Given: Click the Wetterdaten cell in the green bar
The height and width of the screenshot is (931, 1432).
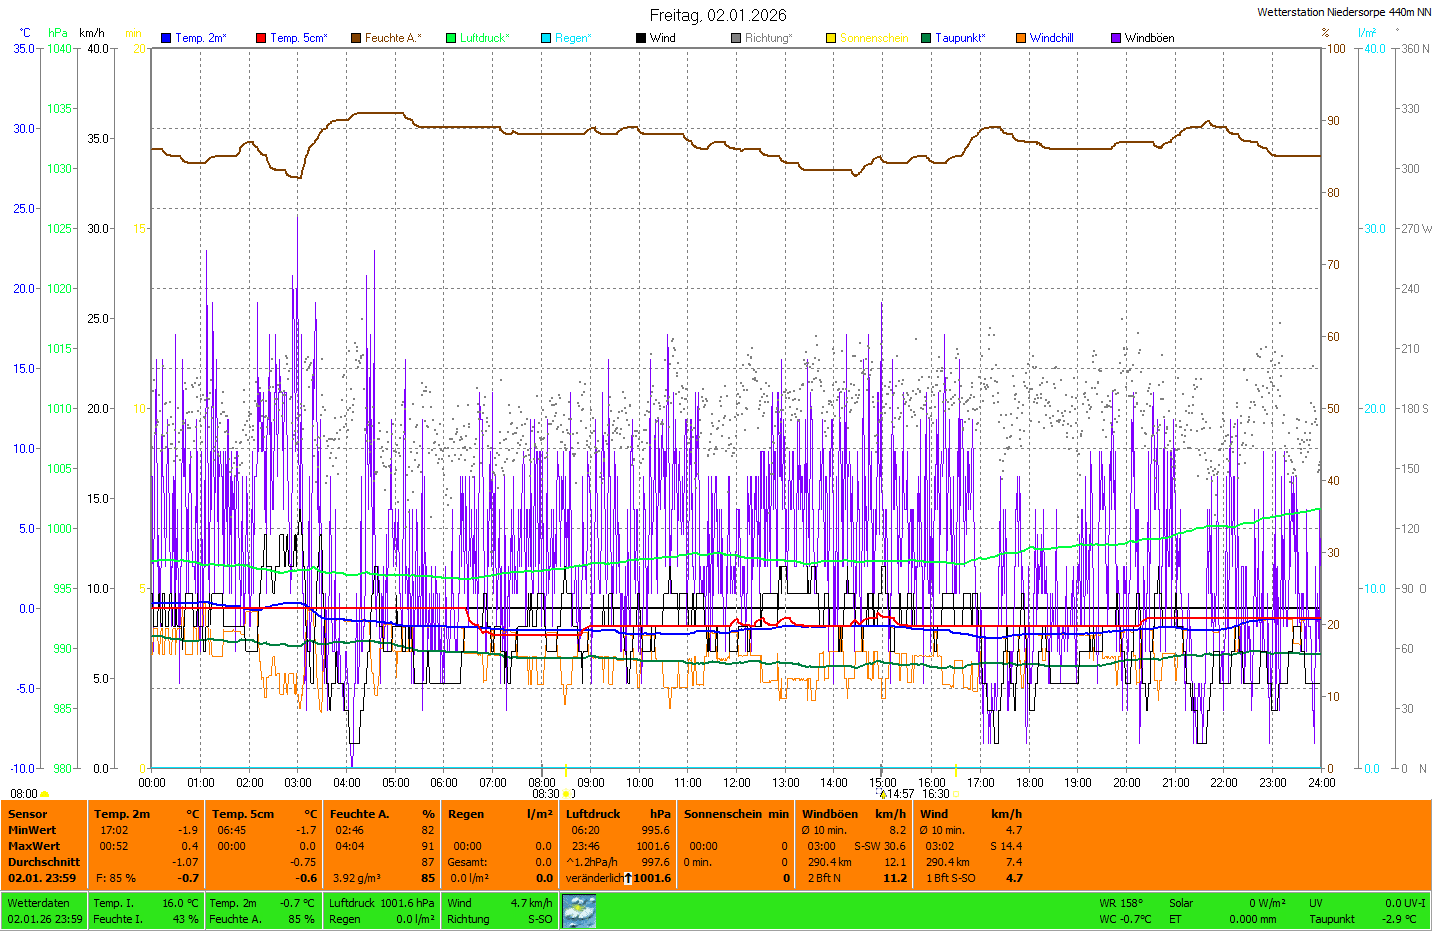Looking at the screenshot, I should click(39, 903).
